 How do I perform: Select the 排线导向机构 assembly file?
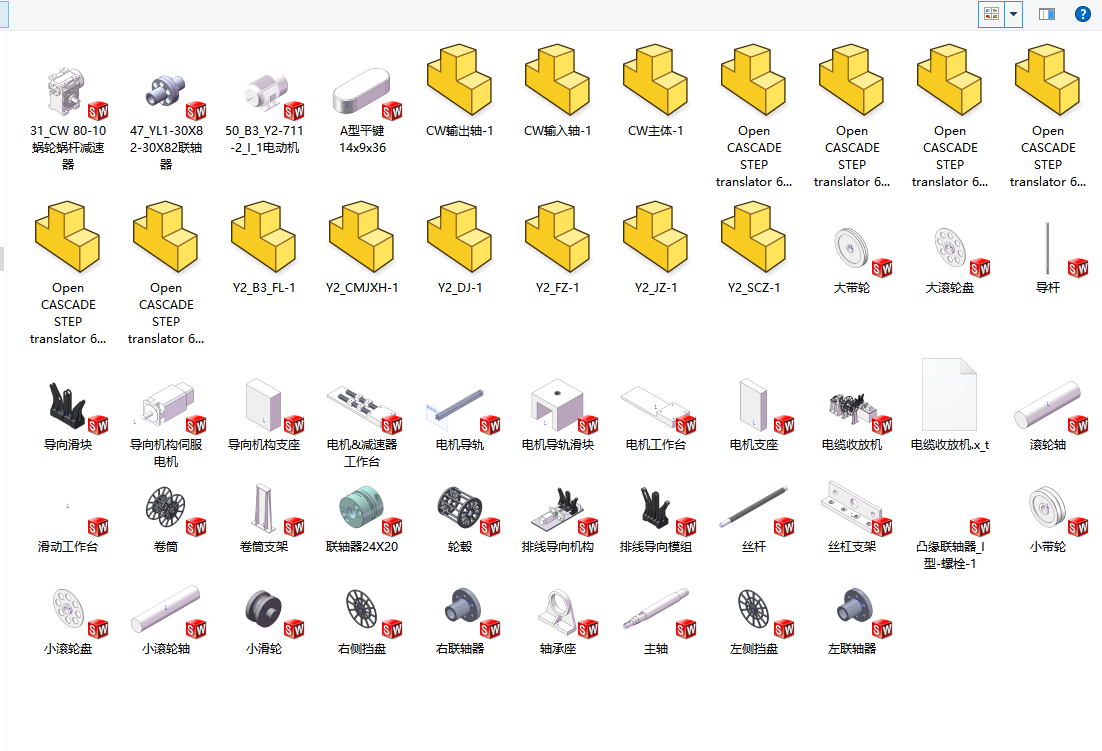[558, 509]
